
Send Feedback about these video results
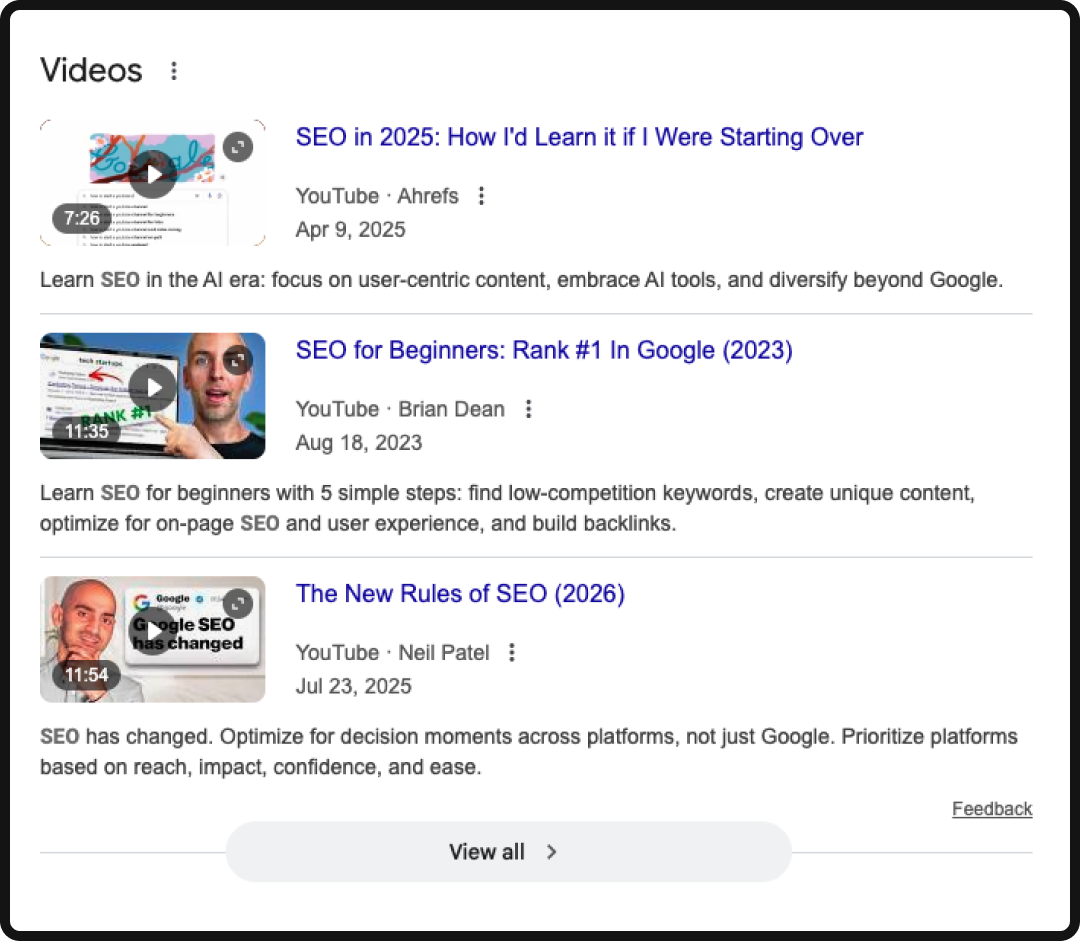coord(992,808)
